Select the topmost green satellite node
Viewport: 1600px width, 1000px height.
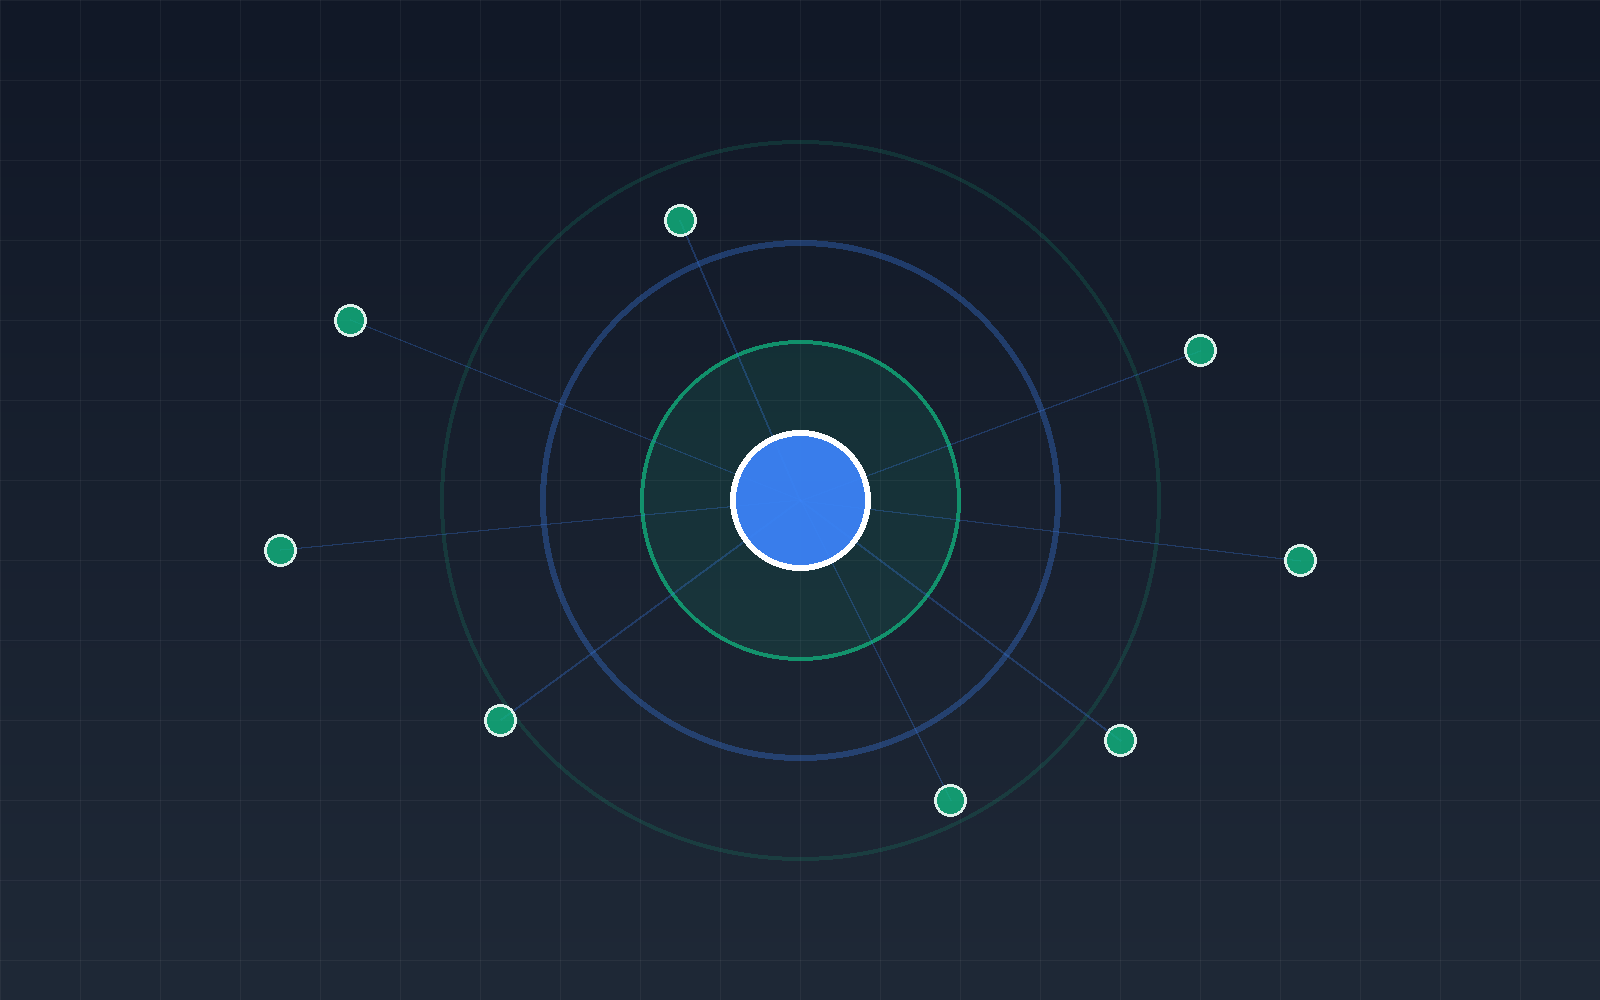(x=680, y=220)
